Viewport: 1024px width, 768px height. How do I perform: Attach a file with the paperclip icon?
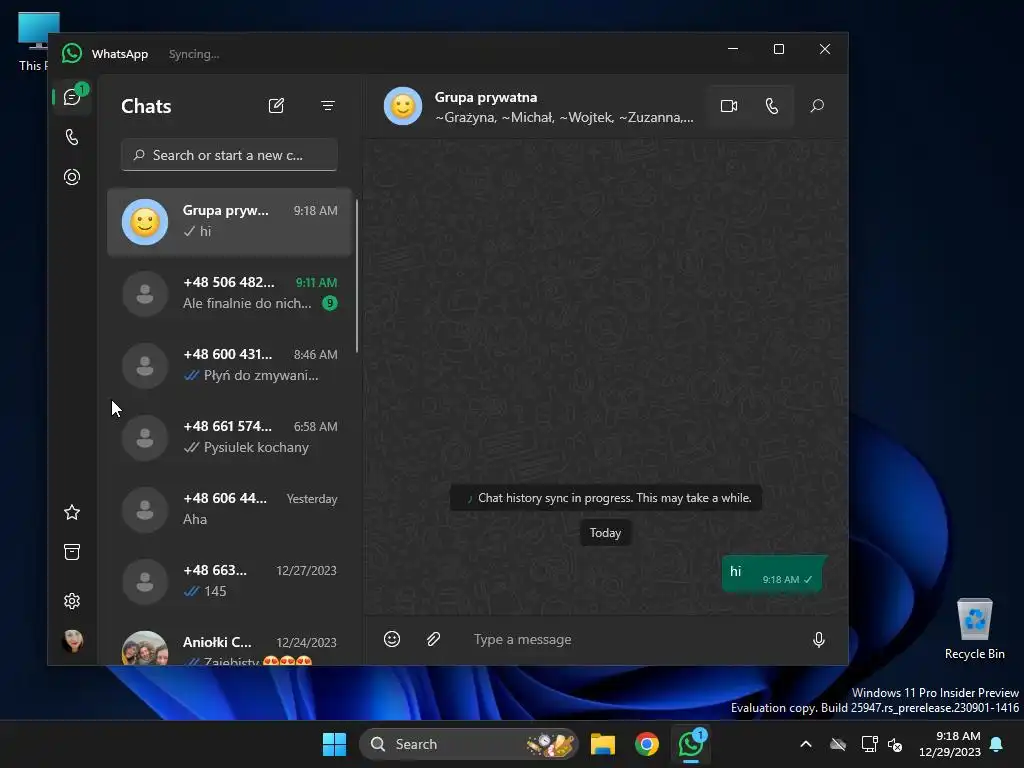pyautogui.click(x=434, y=639)
